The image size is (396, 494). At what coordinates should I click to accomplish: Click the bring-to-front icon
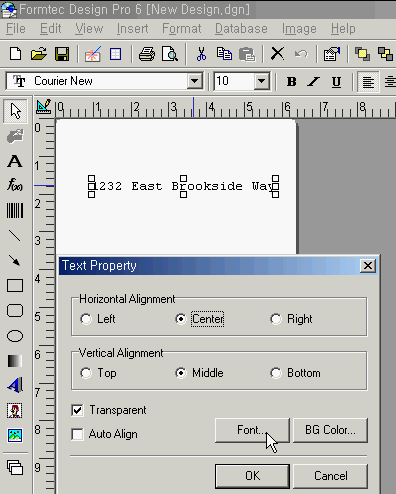pyautogui.click(x=362, y=54)
